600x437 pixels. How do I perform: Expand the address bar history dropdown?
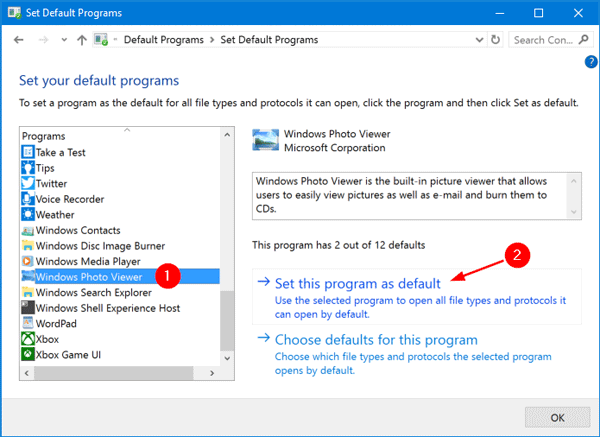point(479,40)
